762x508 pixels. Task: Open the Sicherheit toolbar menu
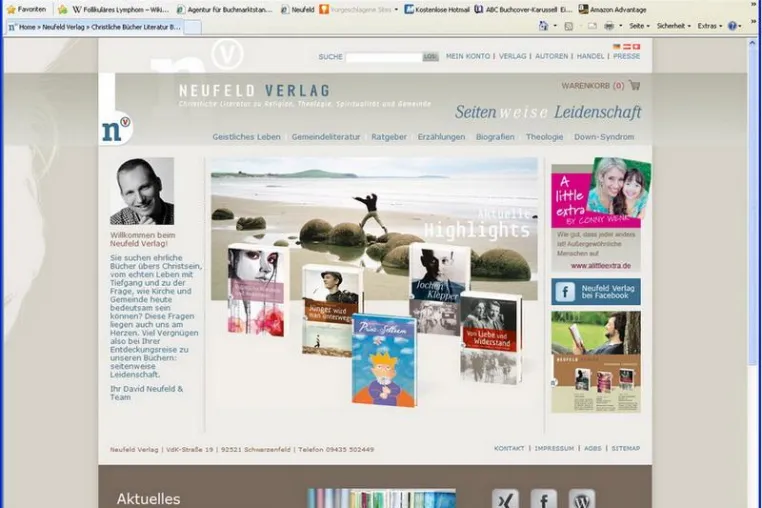coord(674,26)
